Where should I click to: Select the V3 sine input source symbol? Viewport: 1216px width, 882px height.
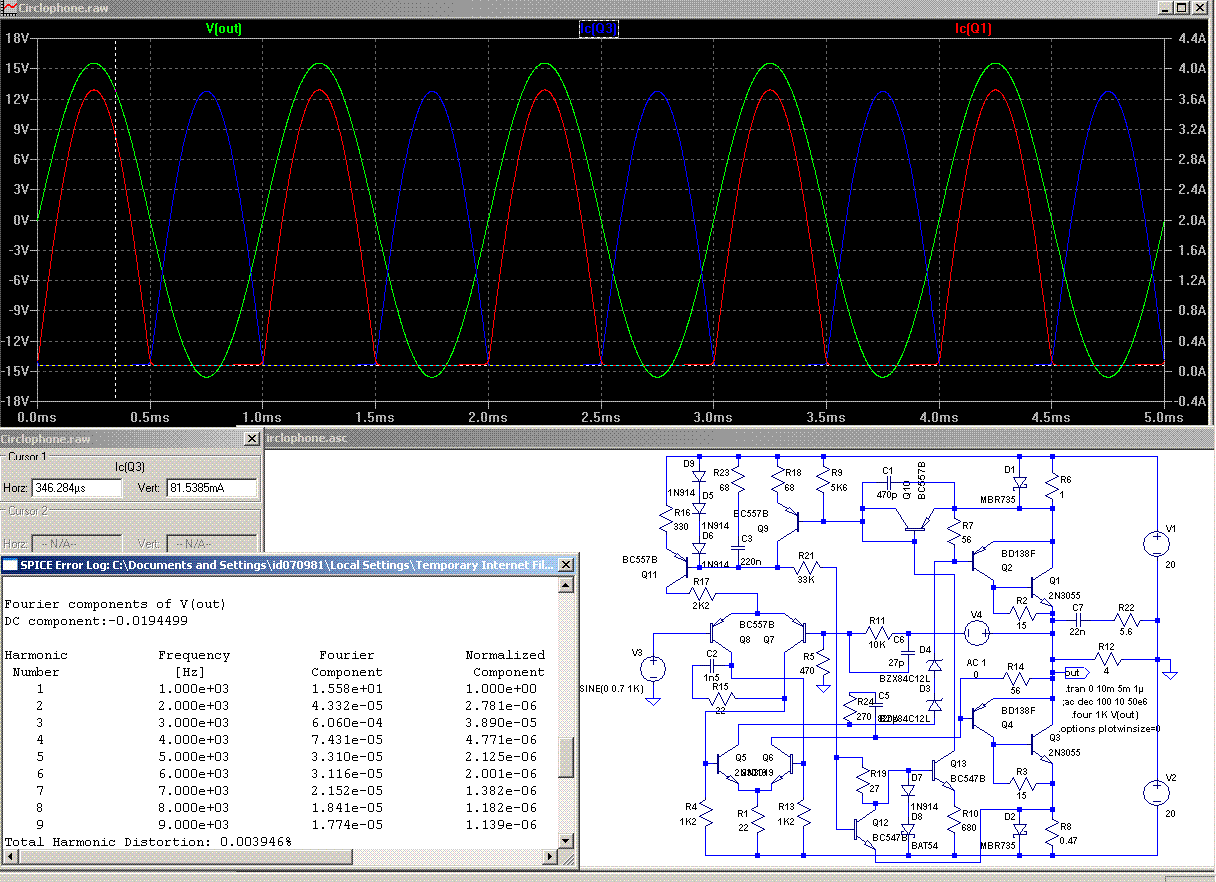(653, 668)
